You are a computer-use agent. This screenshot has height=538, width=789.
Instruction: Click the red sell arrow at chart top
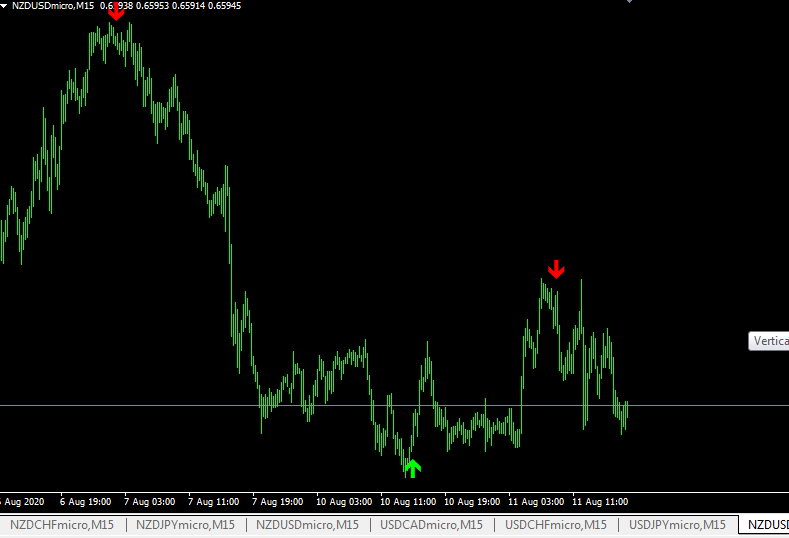[116, 12]
